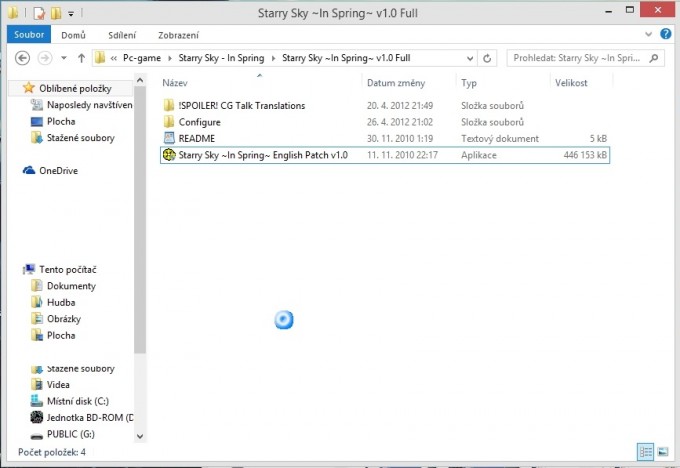Open OneDrive in the navigation pane
The image size is (680, 468).
59,171
